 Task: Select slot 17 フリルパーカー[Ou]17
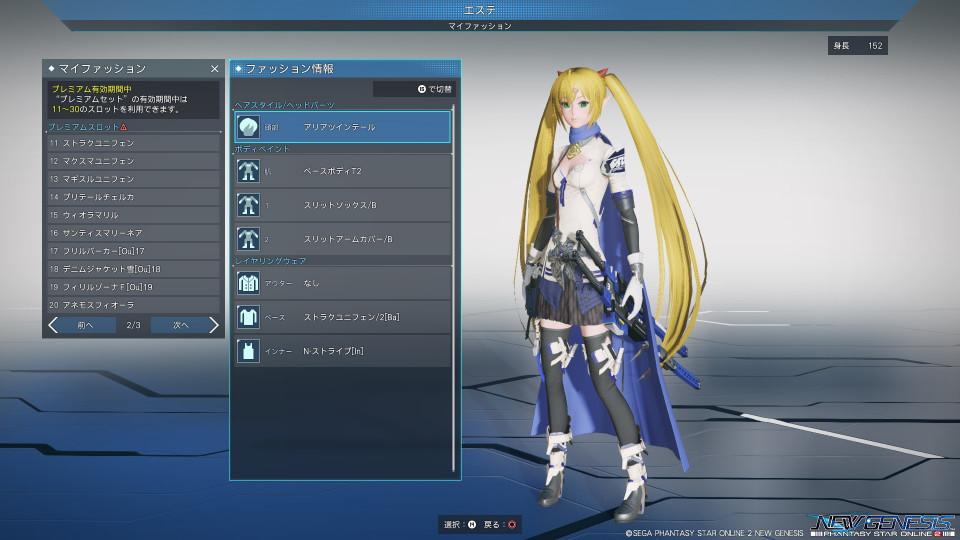coord(133,251)
